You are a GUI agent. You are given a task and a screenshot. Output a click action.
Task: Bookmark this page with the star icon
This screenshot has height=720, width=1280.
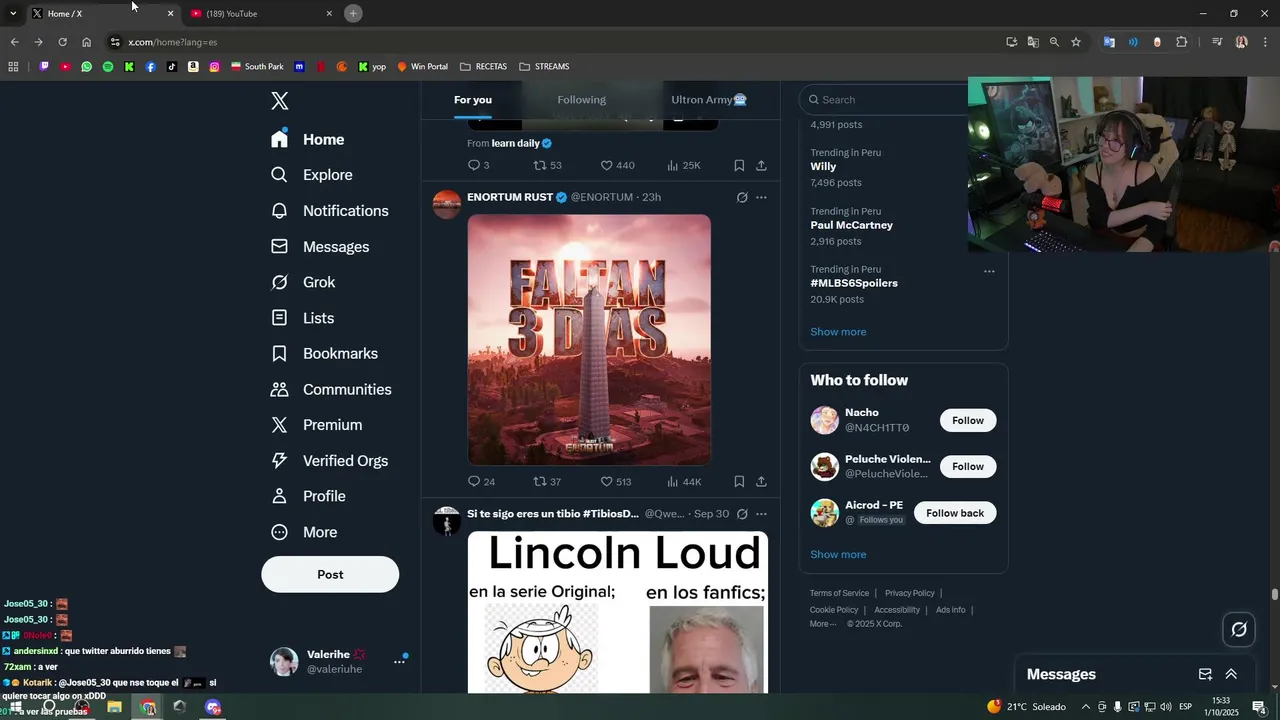point(1076,42)
